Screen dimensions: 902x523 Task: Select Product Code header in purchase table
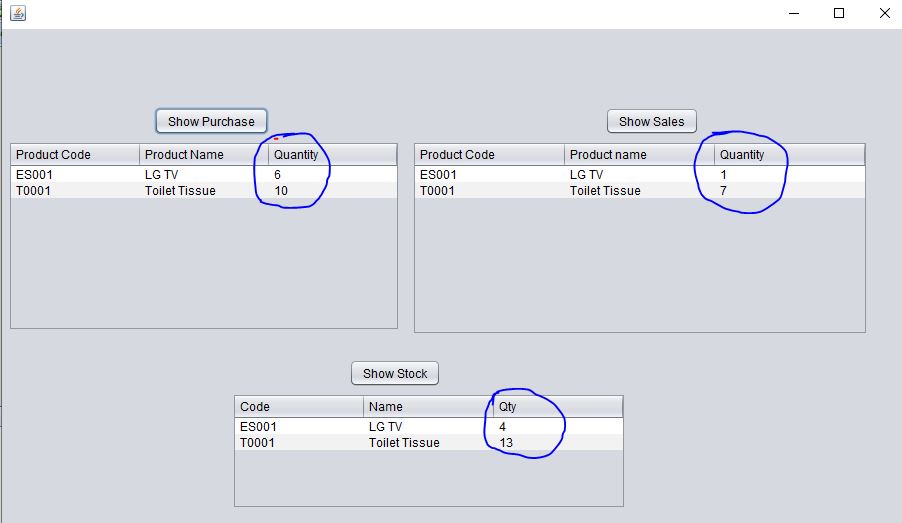coord(75,155)
